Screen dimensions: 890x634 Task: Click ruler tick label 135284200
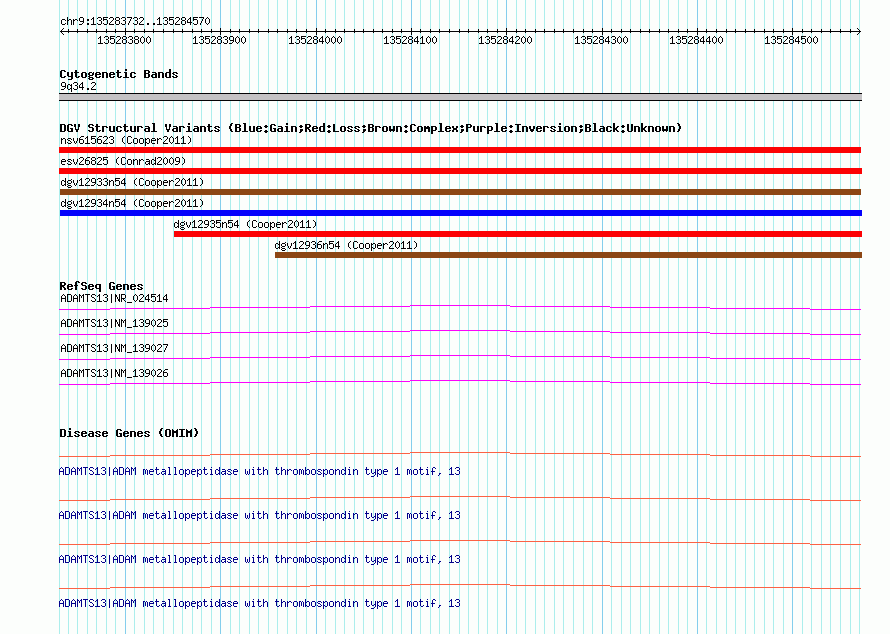point(505,40)
